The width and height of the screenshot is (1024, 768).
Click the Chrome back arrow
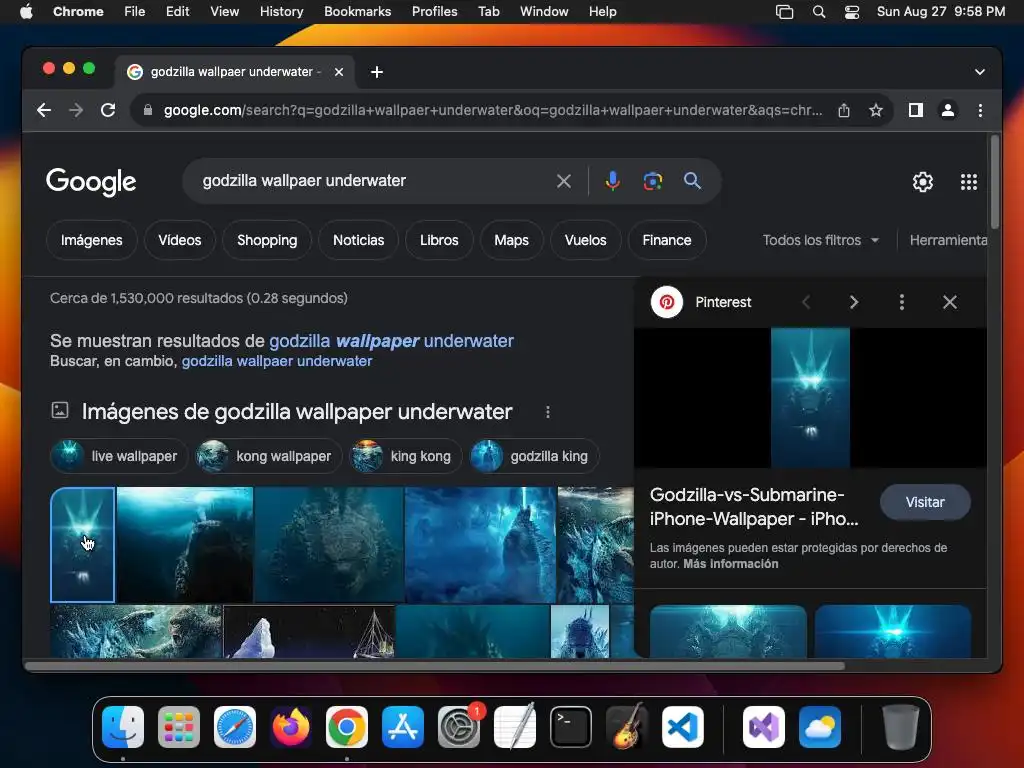tap(44, 110)
